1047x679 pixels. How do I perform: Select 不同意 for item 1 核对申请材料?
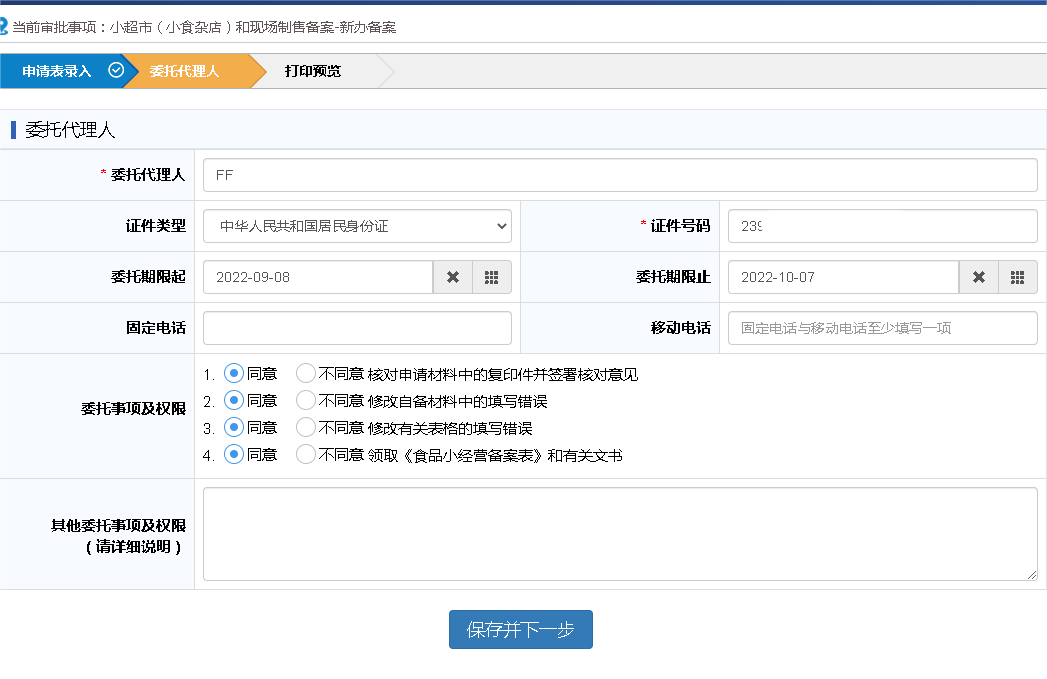[306, 373]
